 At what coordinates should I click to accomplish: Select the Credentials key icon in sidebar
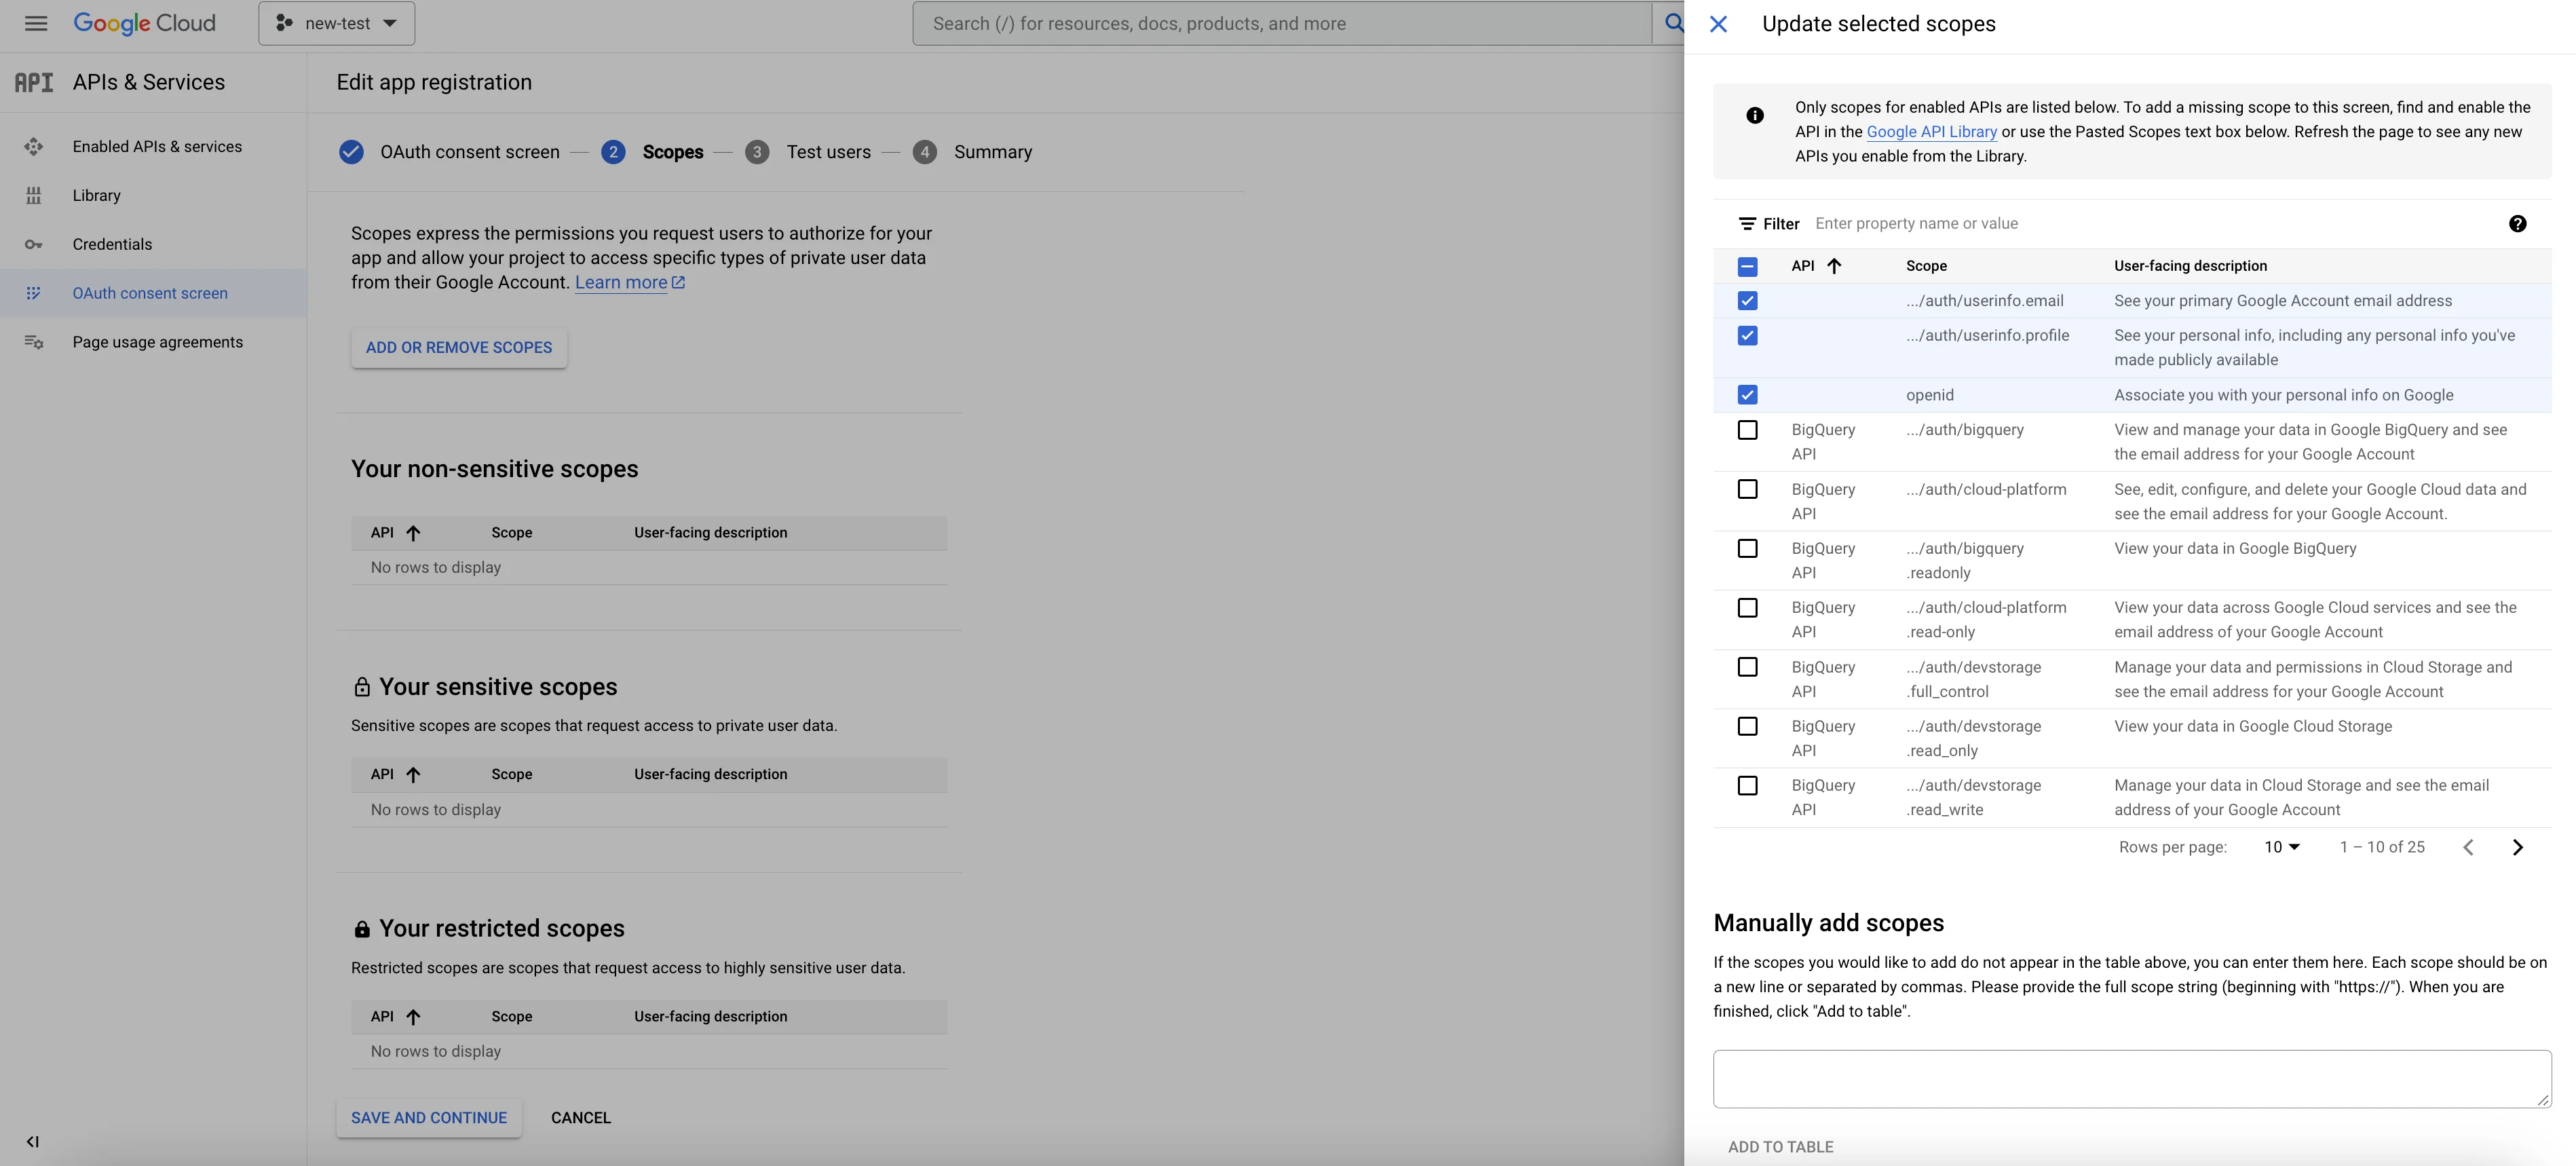(x=34, y=243)
